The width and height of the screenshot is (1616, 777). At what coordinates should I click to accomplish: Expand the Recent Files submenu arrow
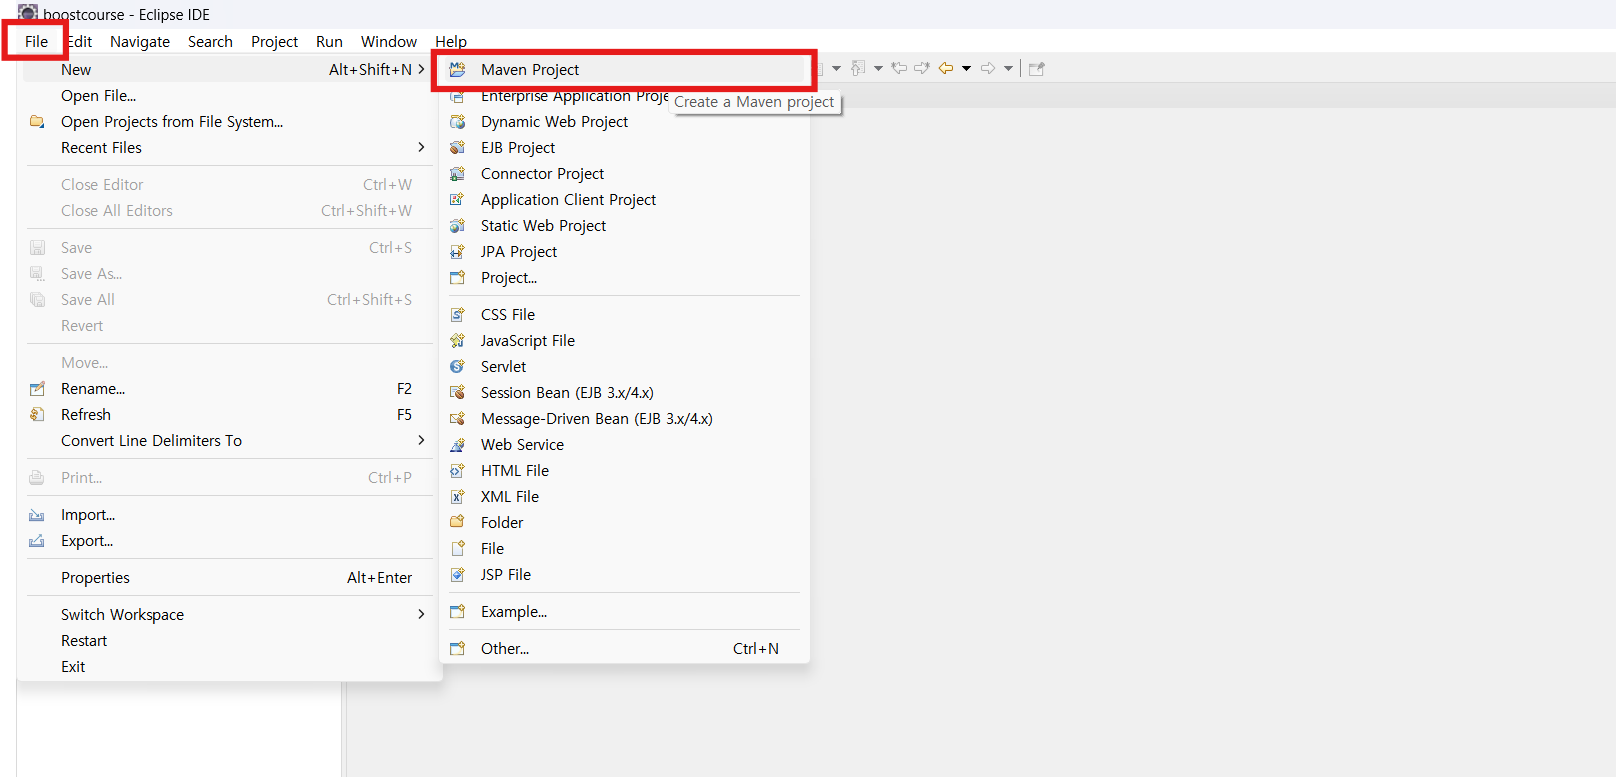(x=421, y=147)
